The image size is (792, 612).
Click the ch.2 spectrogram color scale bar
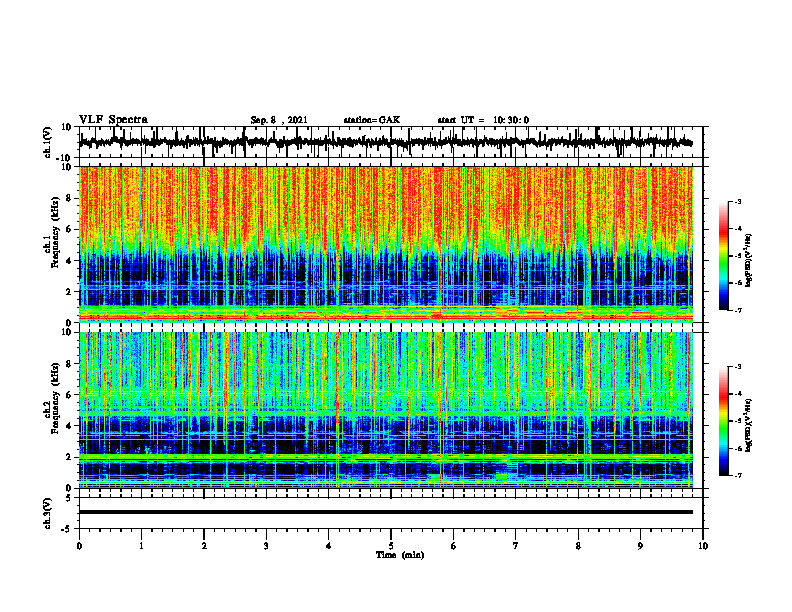(x=723, y=421)
